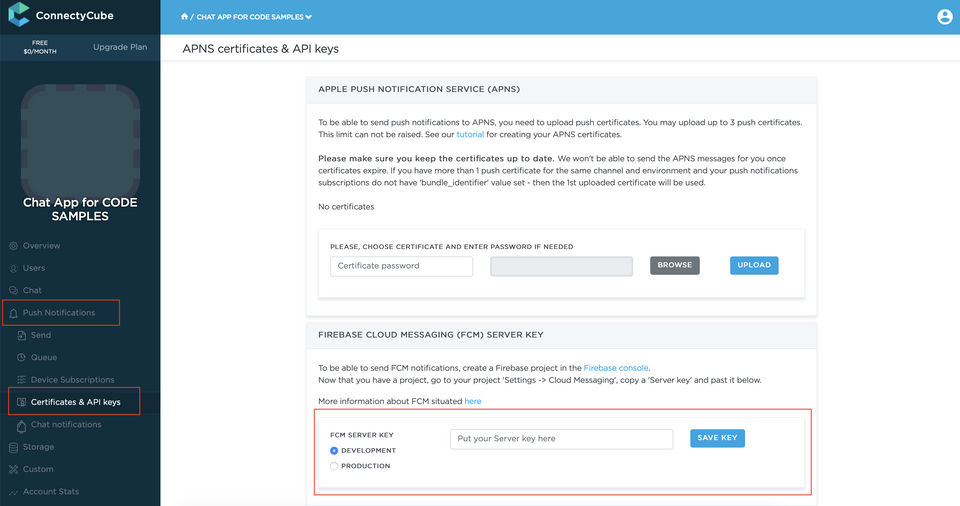The width and height of the screenshot is (960, 506).
Task: Click the app logo placeholder thumbnail
Action: click(x=80, y=142)
